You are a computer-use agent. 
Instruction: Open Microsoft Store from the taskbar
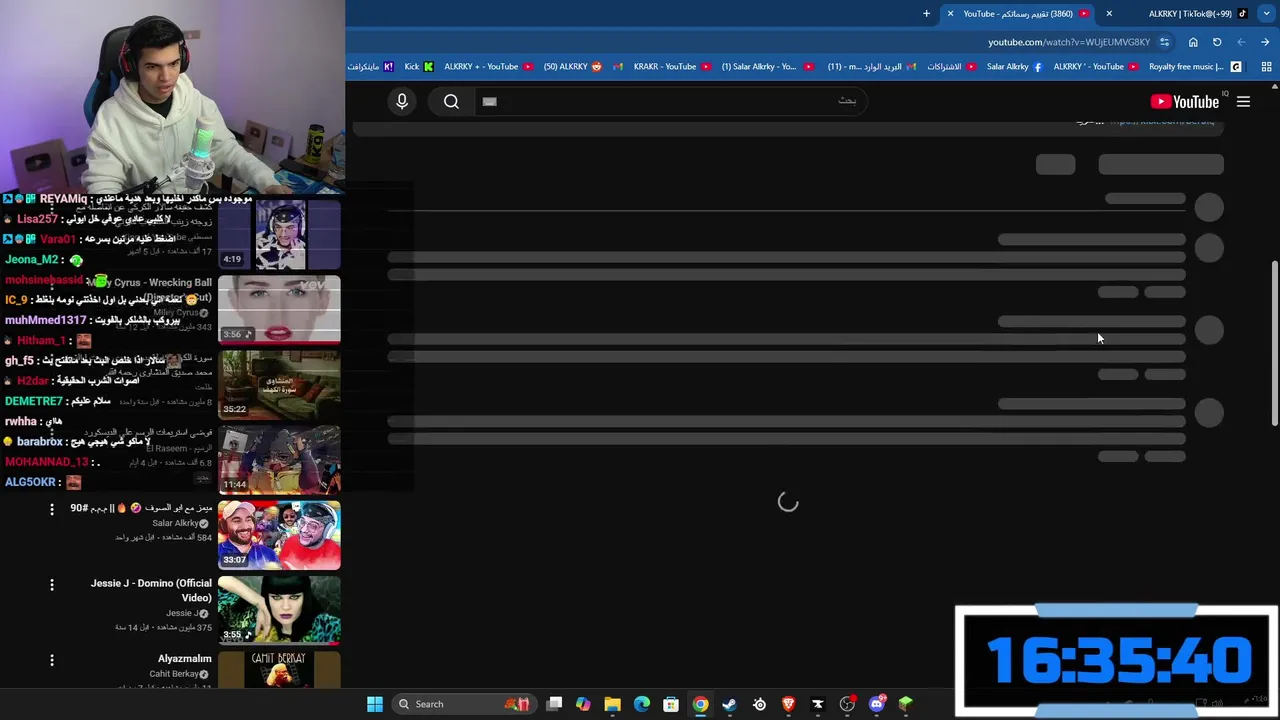pyautogui.click(x=671, y=704)
